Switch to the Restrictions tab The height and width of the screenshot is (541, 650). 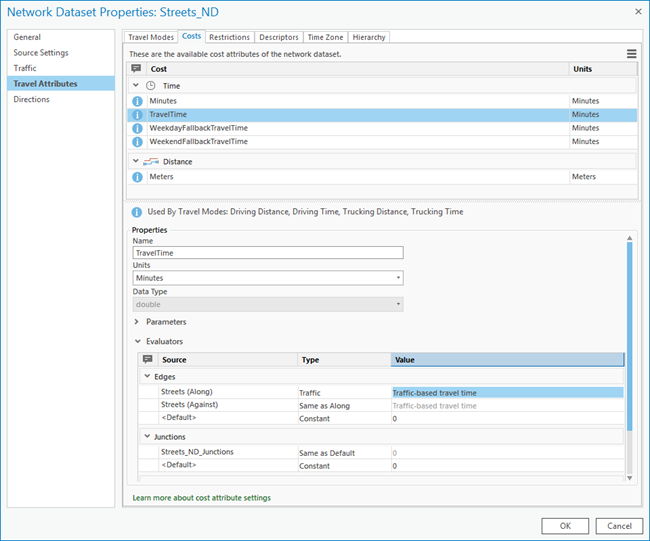[x=229, y=37]
